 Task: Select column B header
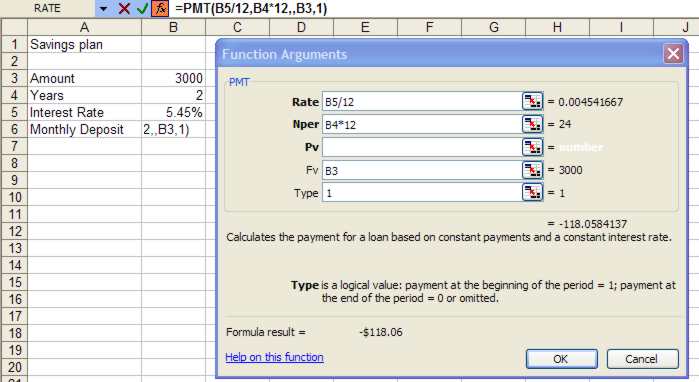click(173, 27)
